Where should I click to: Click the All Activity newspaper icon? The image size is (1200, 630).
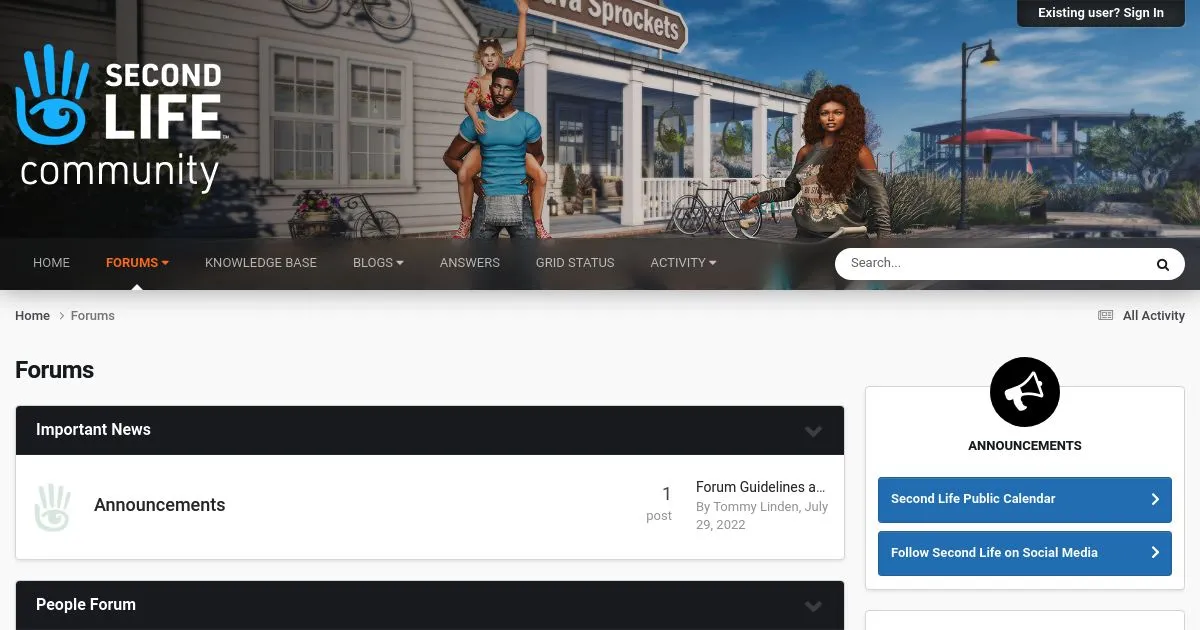point(1105,316)
